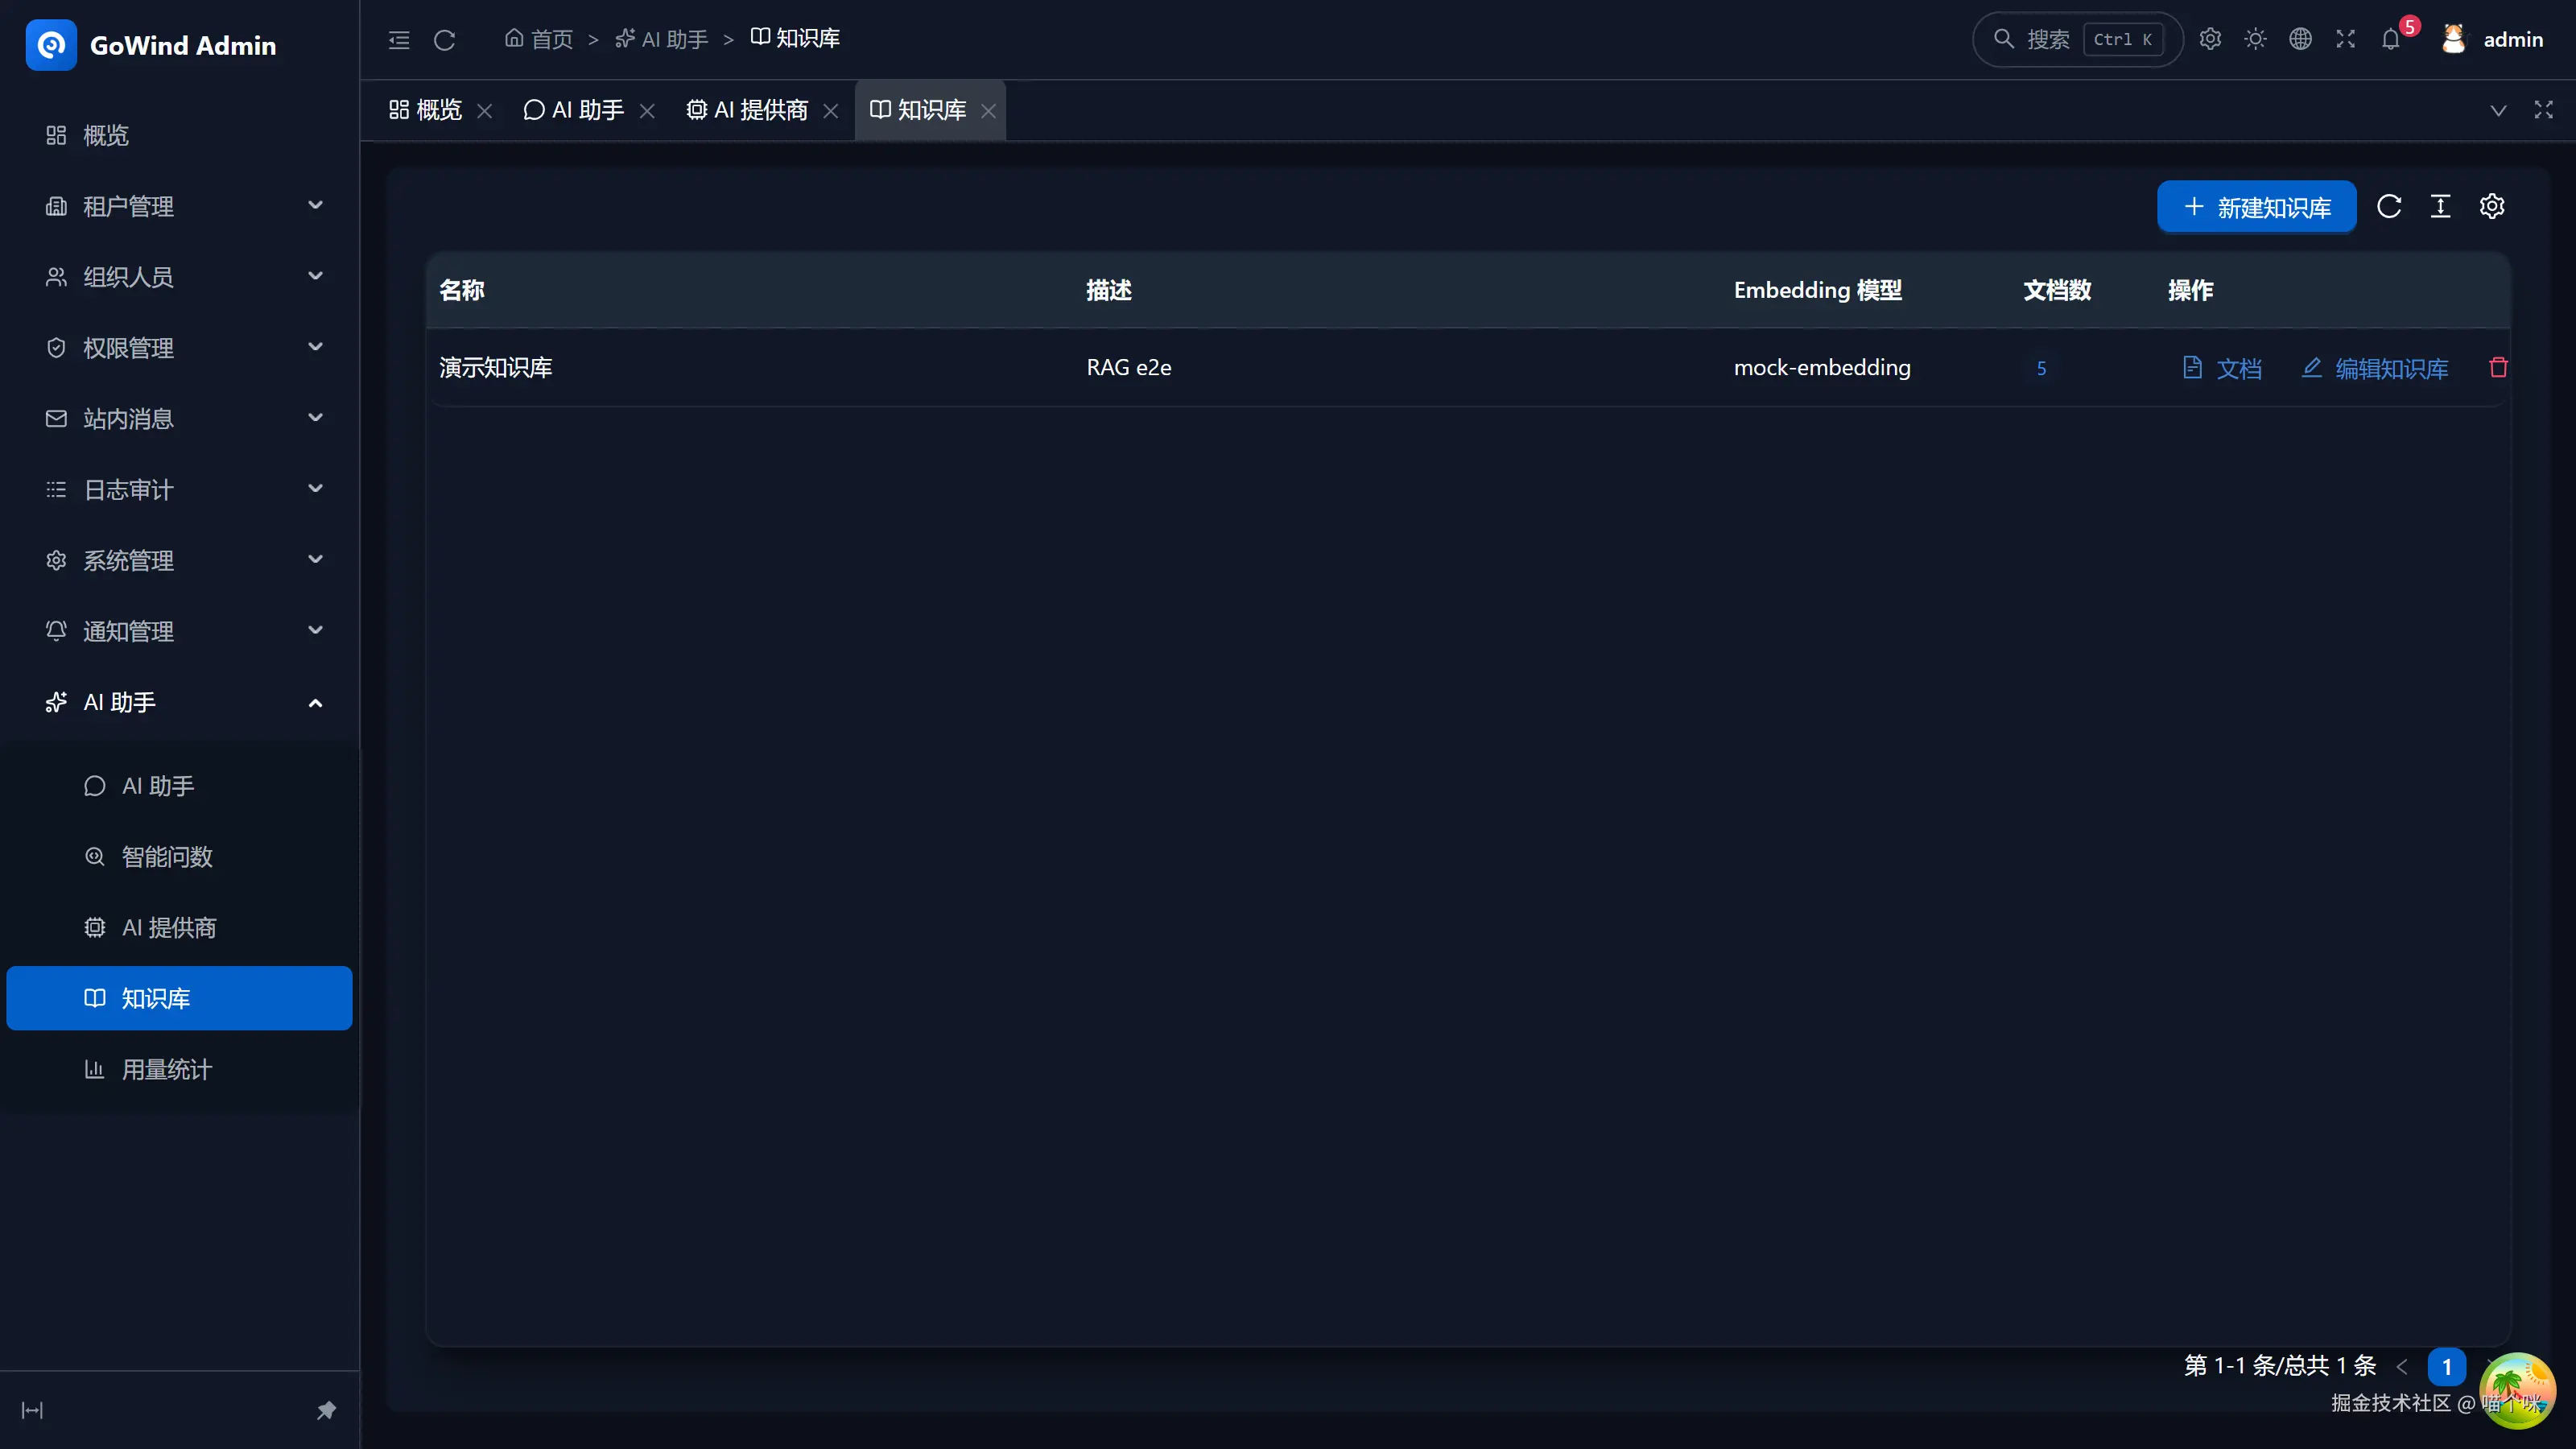Click the sidebar collapse icon at bottom-left
This screenshot has height=1449, width=2576.
(x=32, y=1410)
